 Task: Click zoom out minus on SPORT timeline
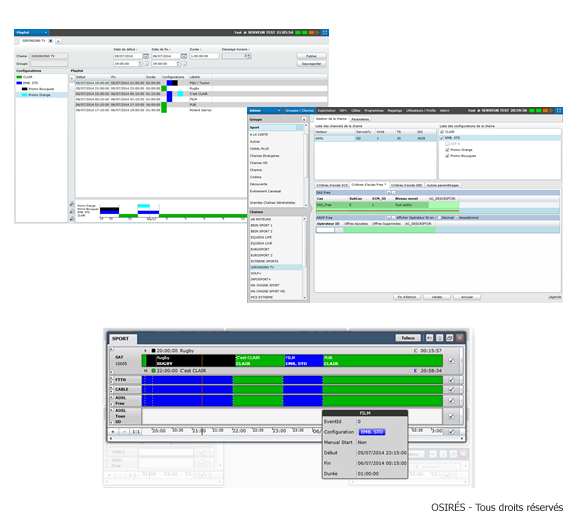[124, 431]
